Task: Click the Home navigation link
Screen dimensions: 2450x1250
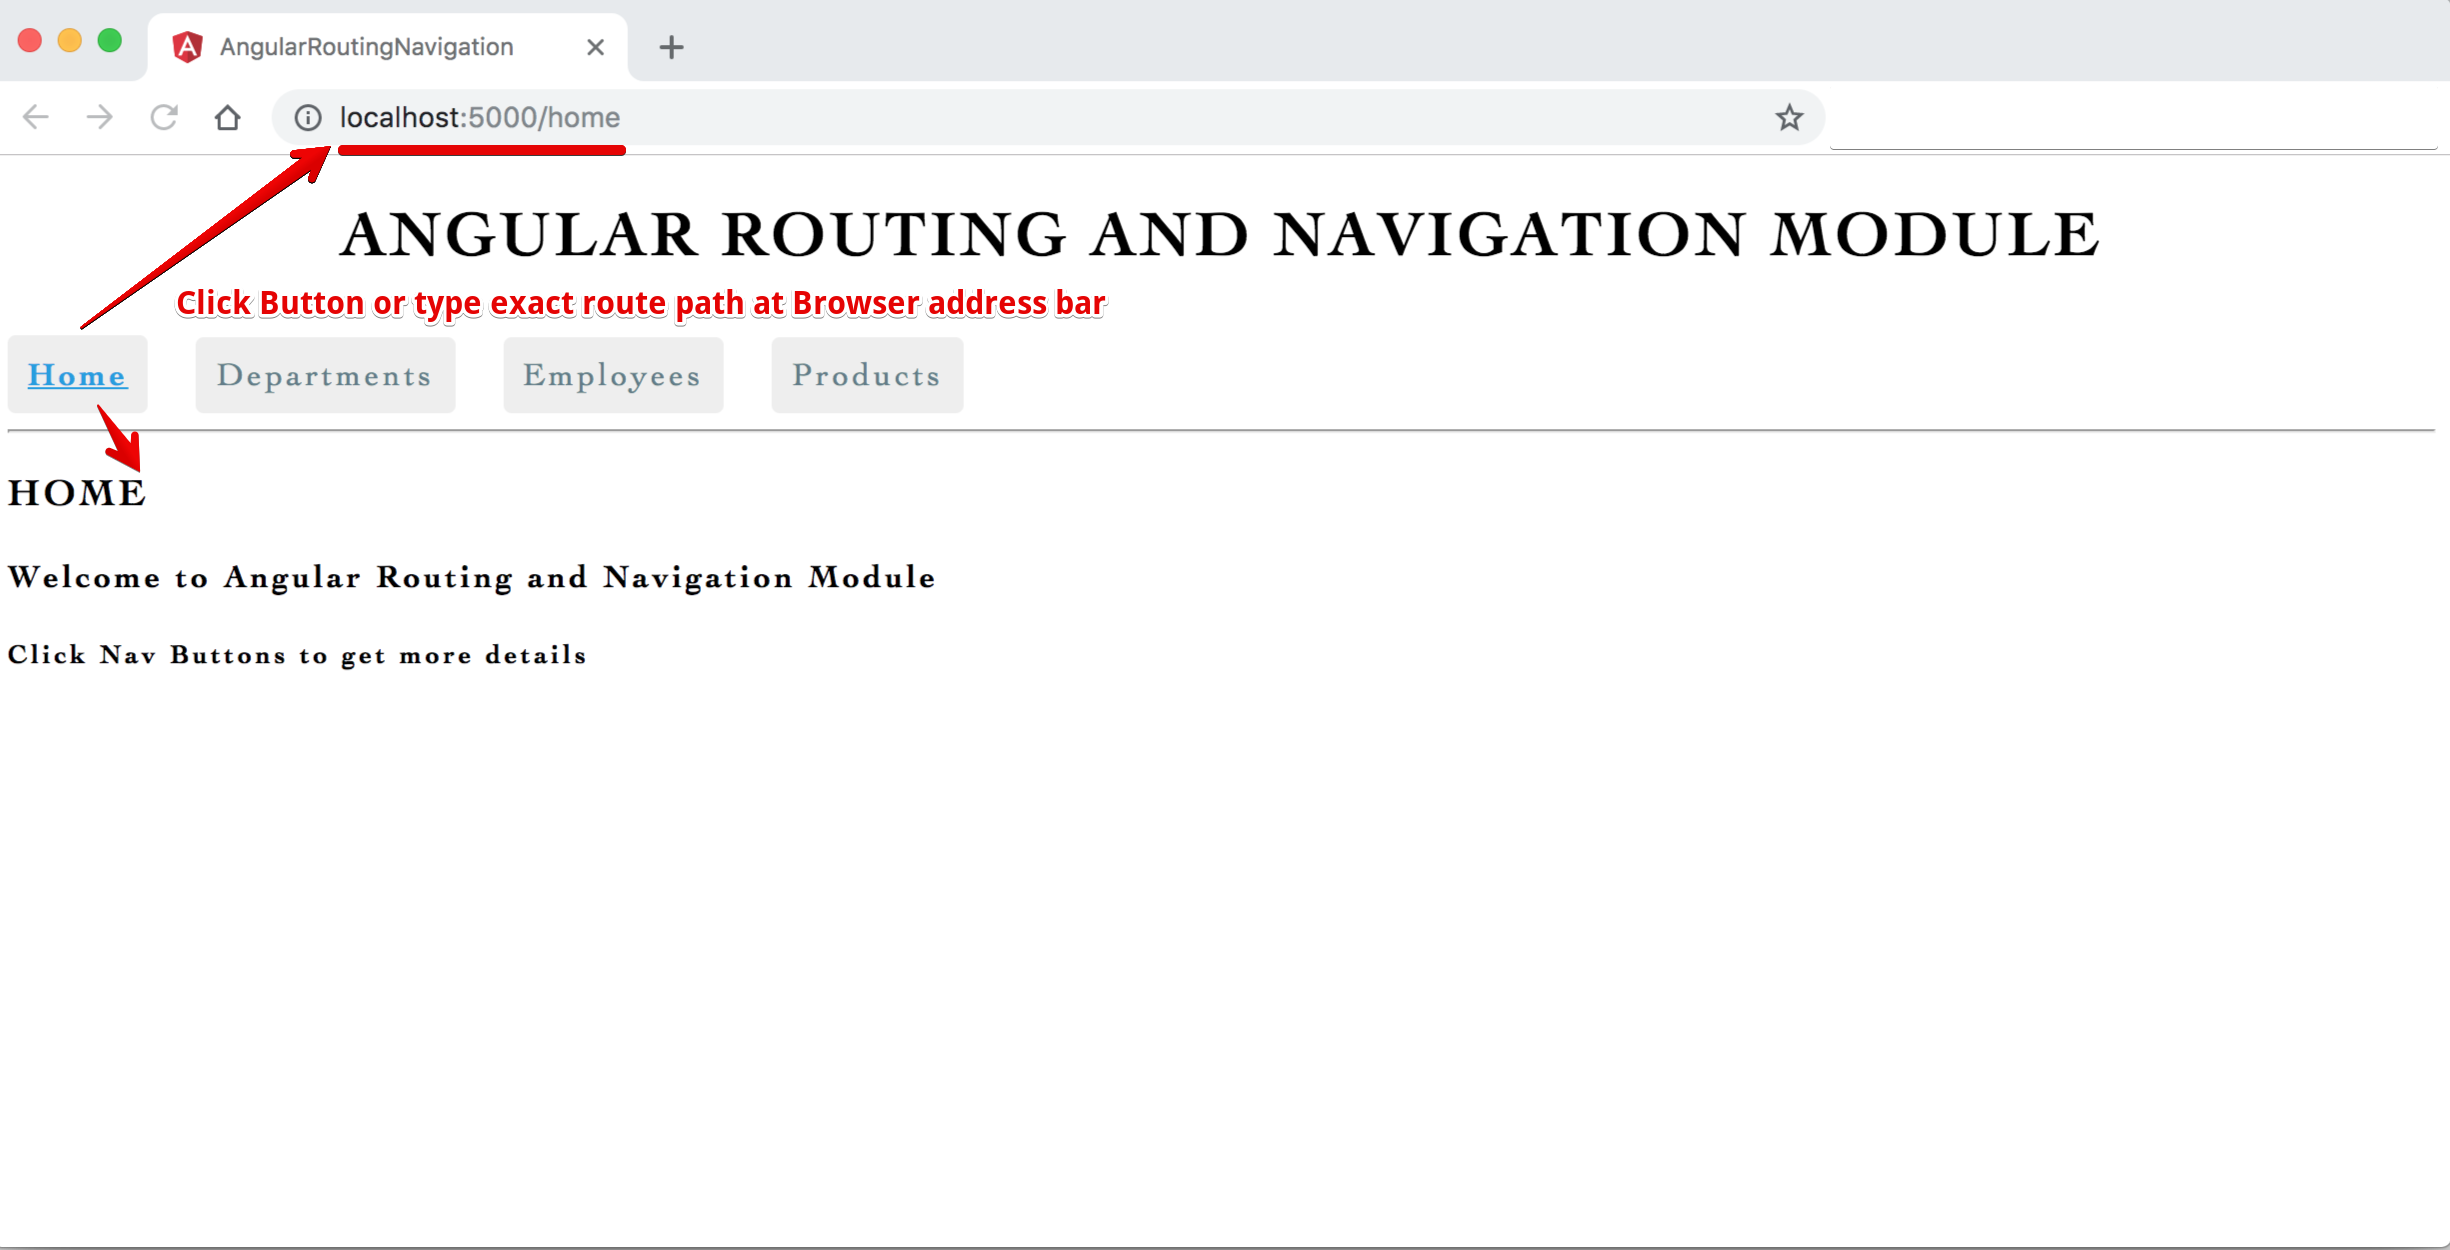Action: point(77,376)
